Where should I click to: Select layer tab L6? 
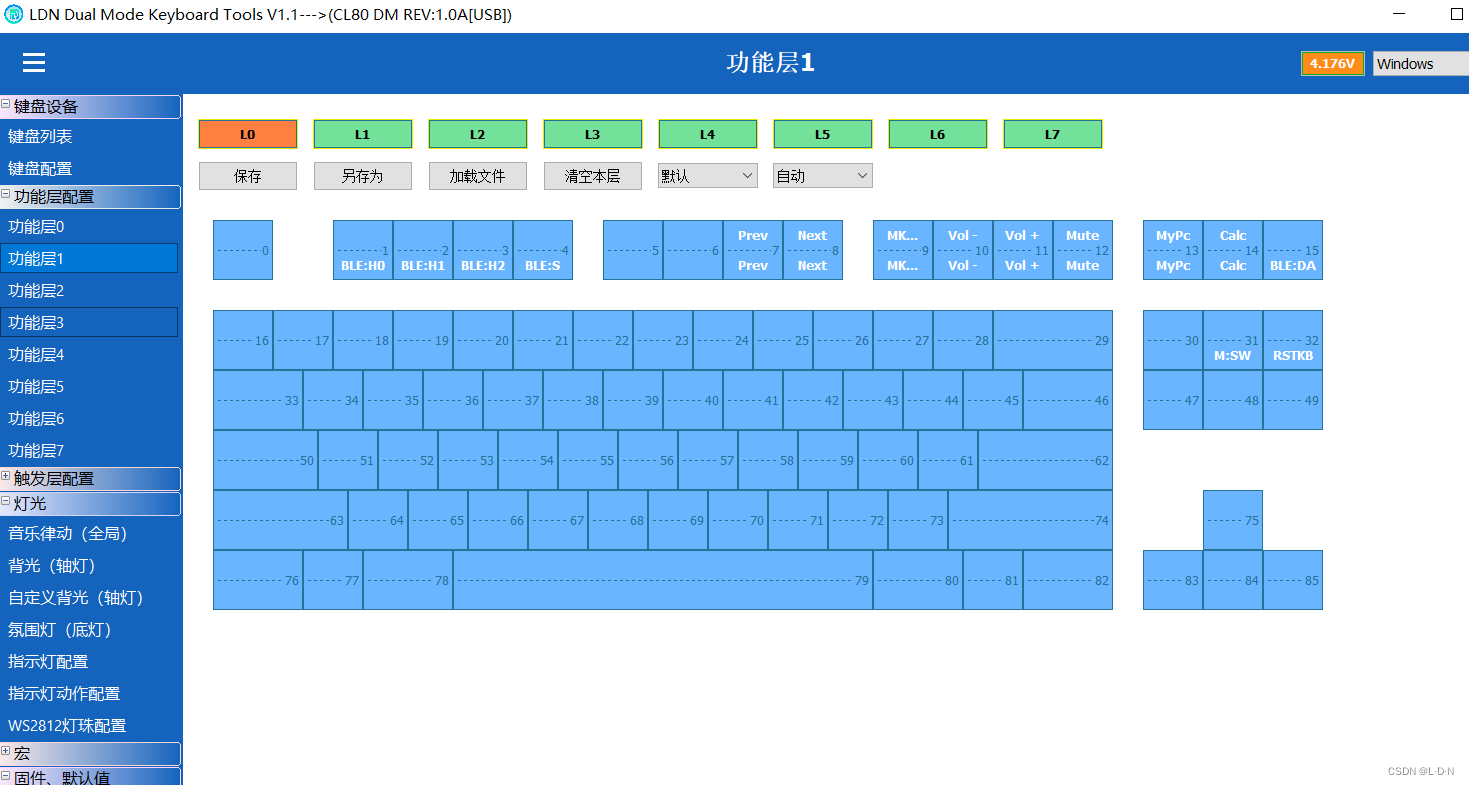click(x=937, y=134)
